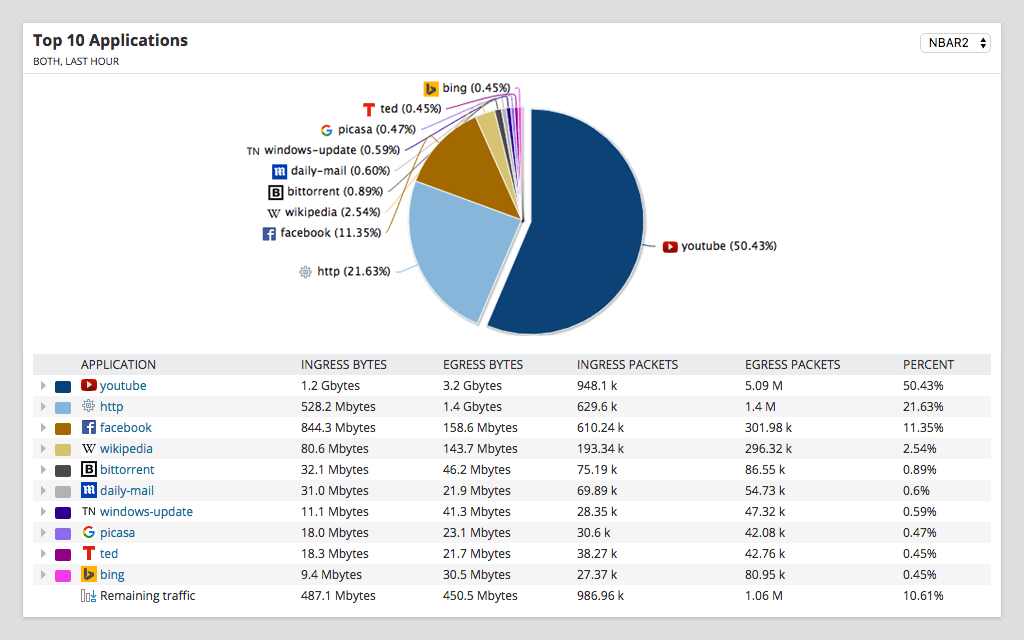Select the bittorrent B icon
1024x640 pixels.
[x=89, y=469]
